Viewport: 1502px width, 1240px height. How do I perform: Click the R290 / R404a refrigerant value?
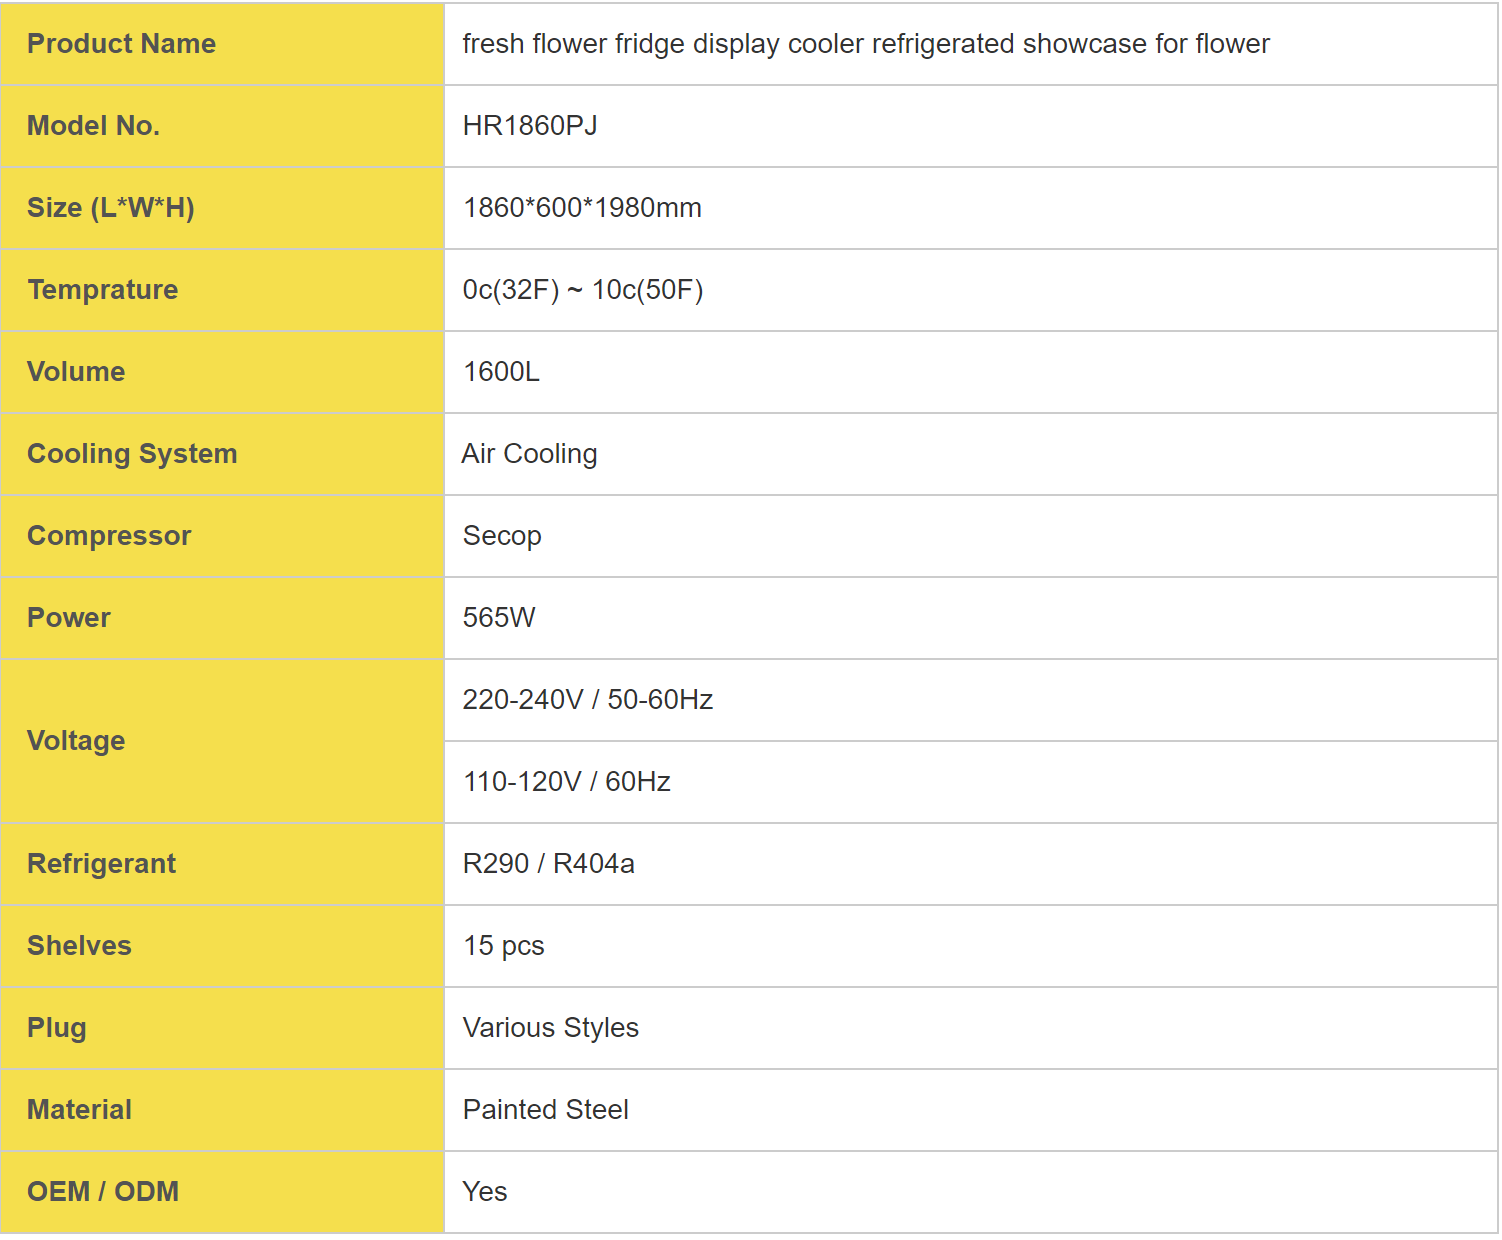(x=548, y=864)
